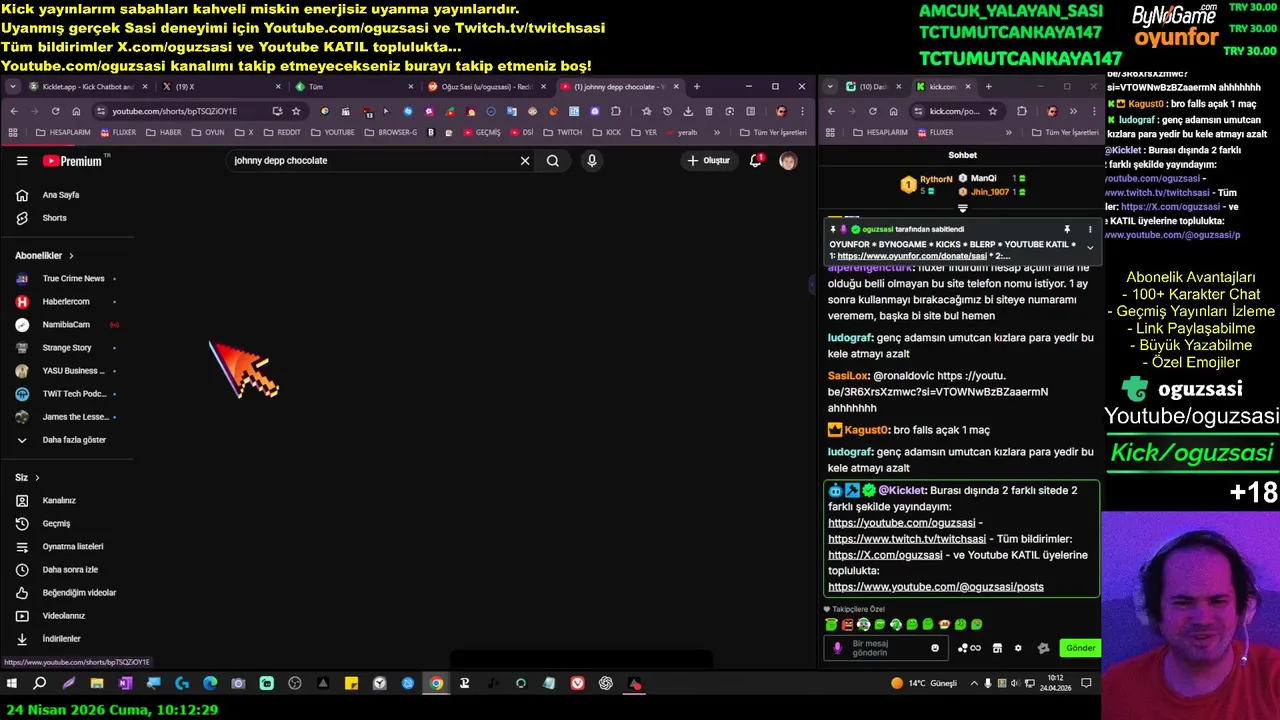Click RythorN top gifter name
The height and width of the screenshot is (720, 1280).
936,179
